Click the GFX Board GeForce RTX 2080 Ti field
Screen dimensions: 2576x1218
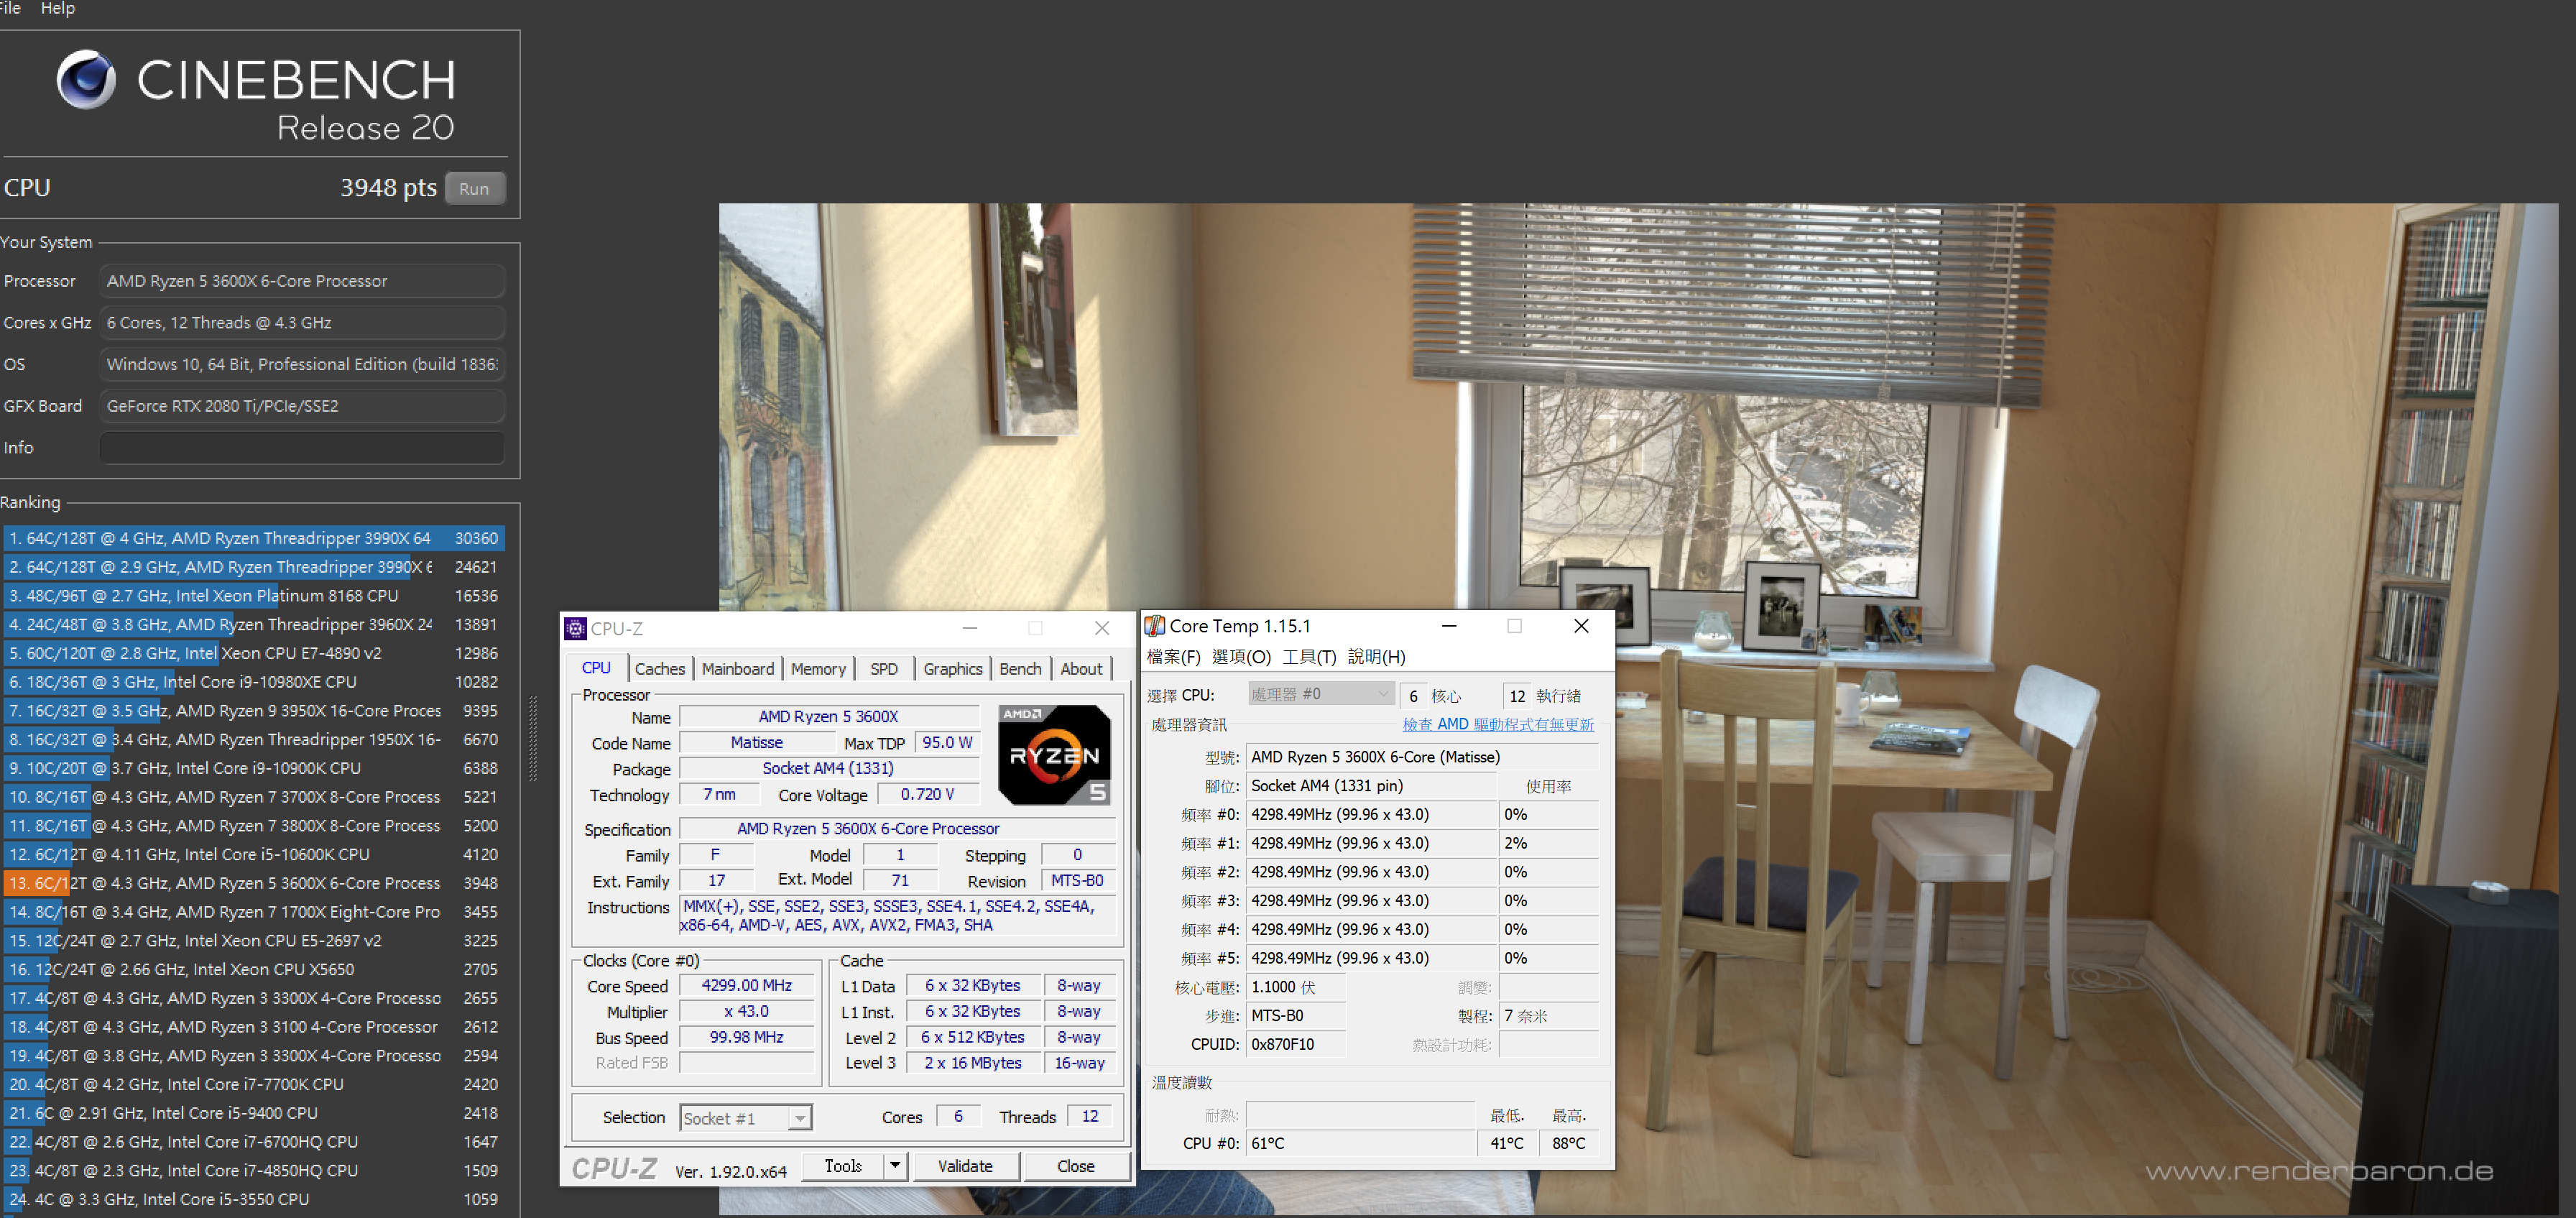[301, 406]
